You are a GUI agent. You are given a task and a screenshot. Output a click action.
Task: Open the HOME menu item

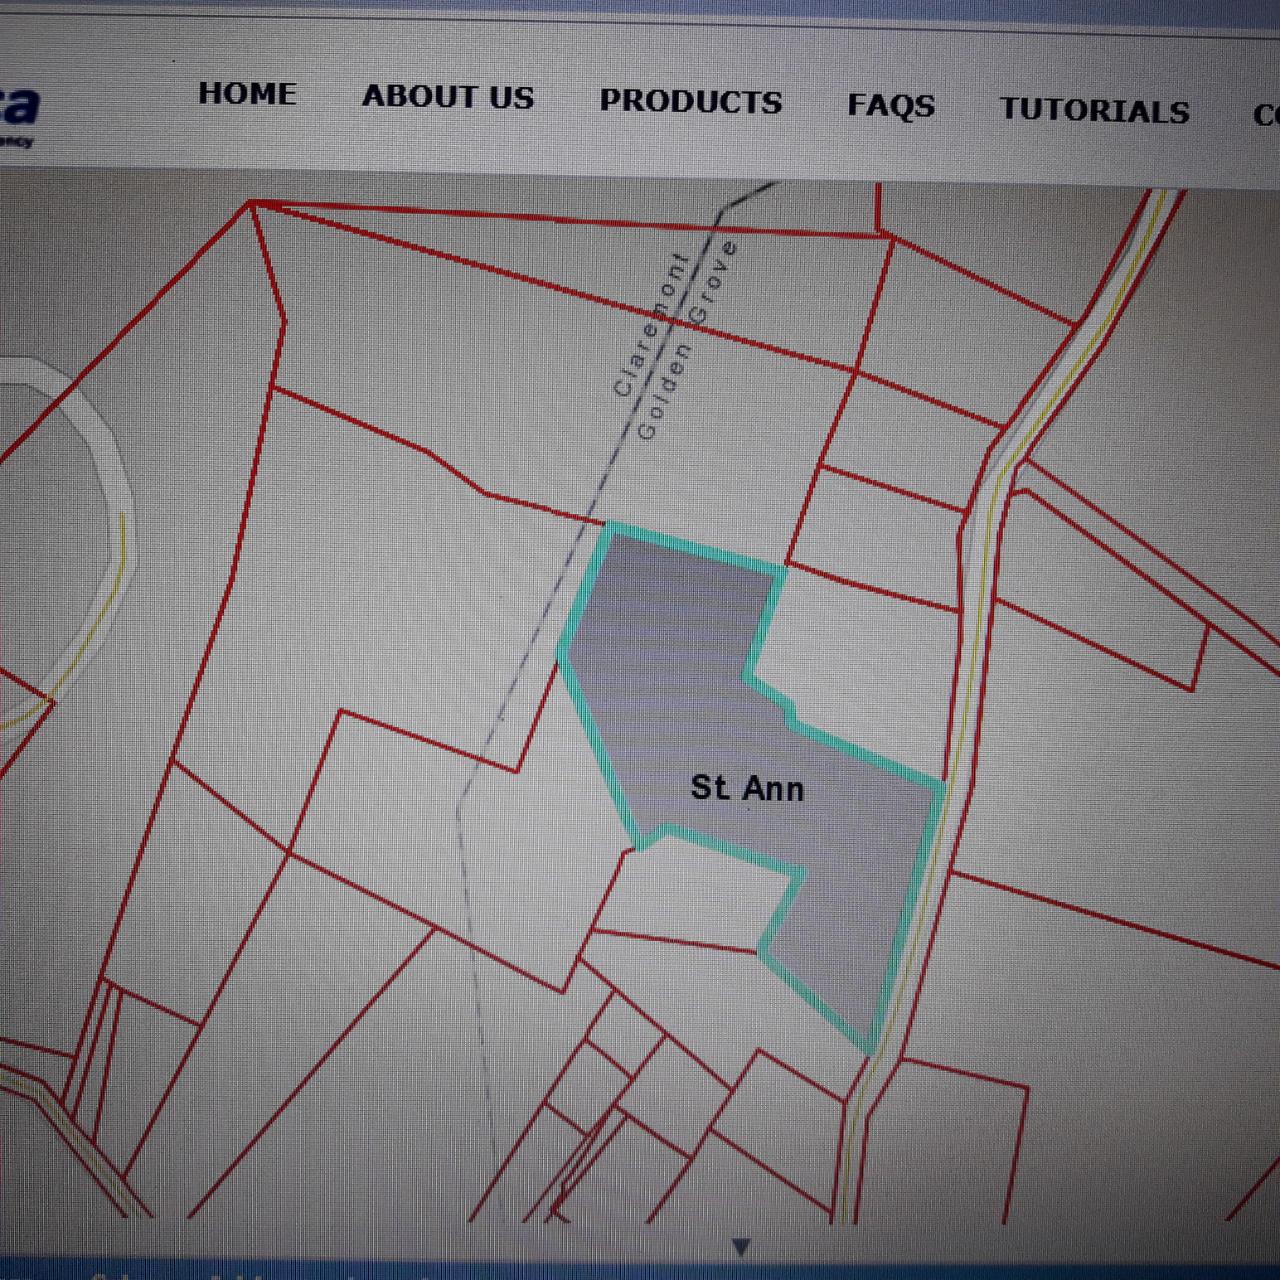click(247, 94)
